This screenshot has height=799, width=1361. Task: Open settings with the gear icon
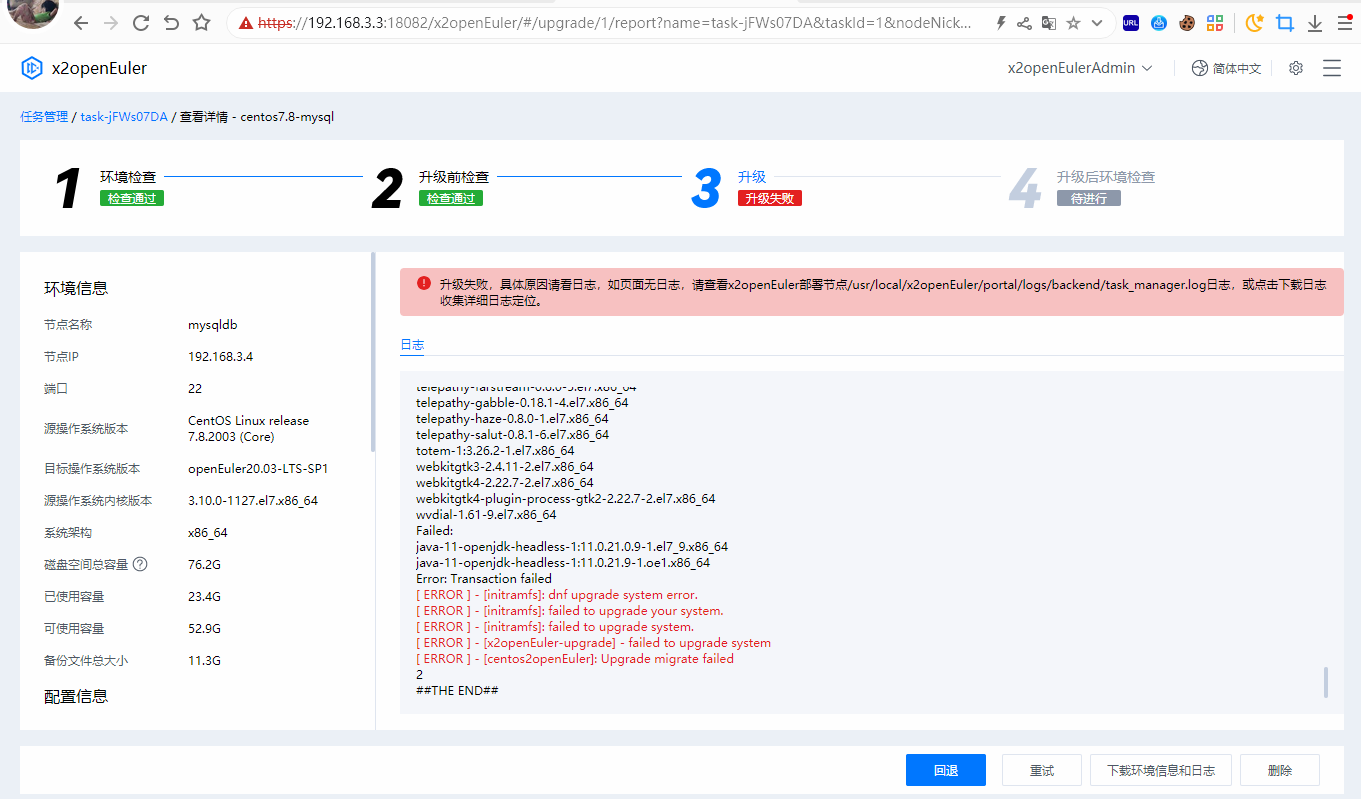pos(1296,68)
